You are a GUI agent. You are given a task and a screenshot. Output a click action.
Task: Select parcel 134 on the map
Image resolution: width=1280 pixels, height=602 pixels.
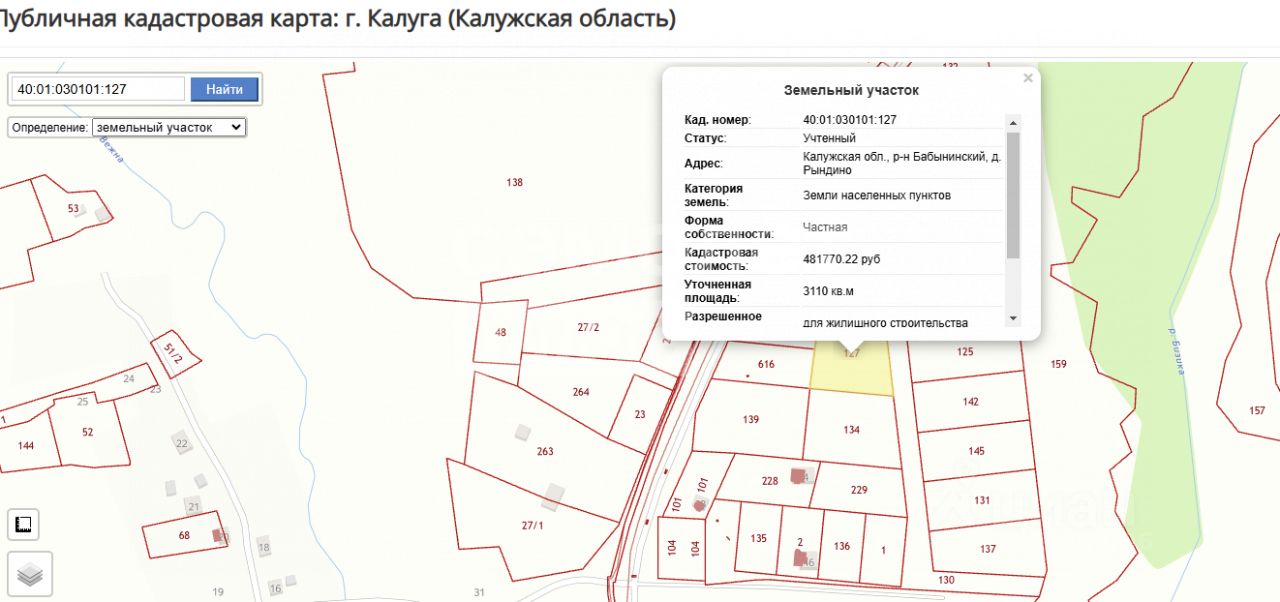[x=850, y=430]
